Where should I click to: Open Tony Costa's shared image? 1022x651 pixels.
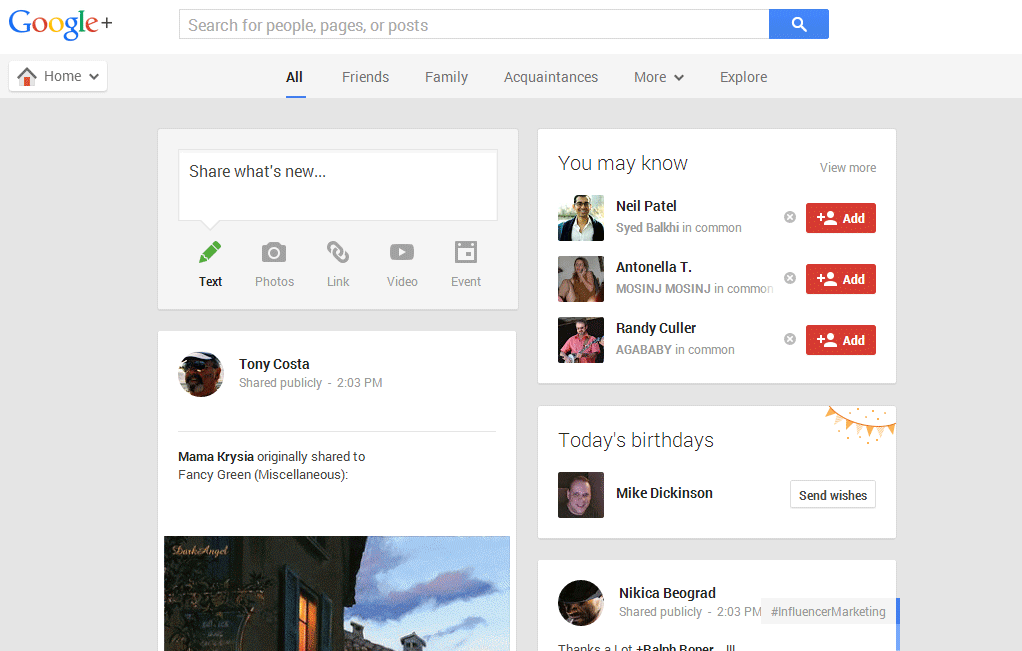point(337,593)
